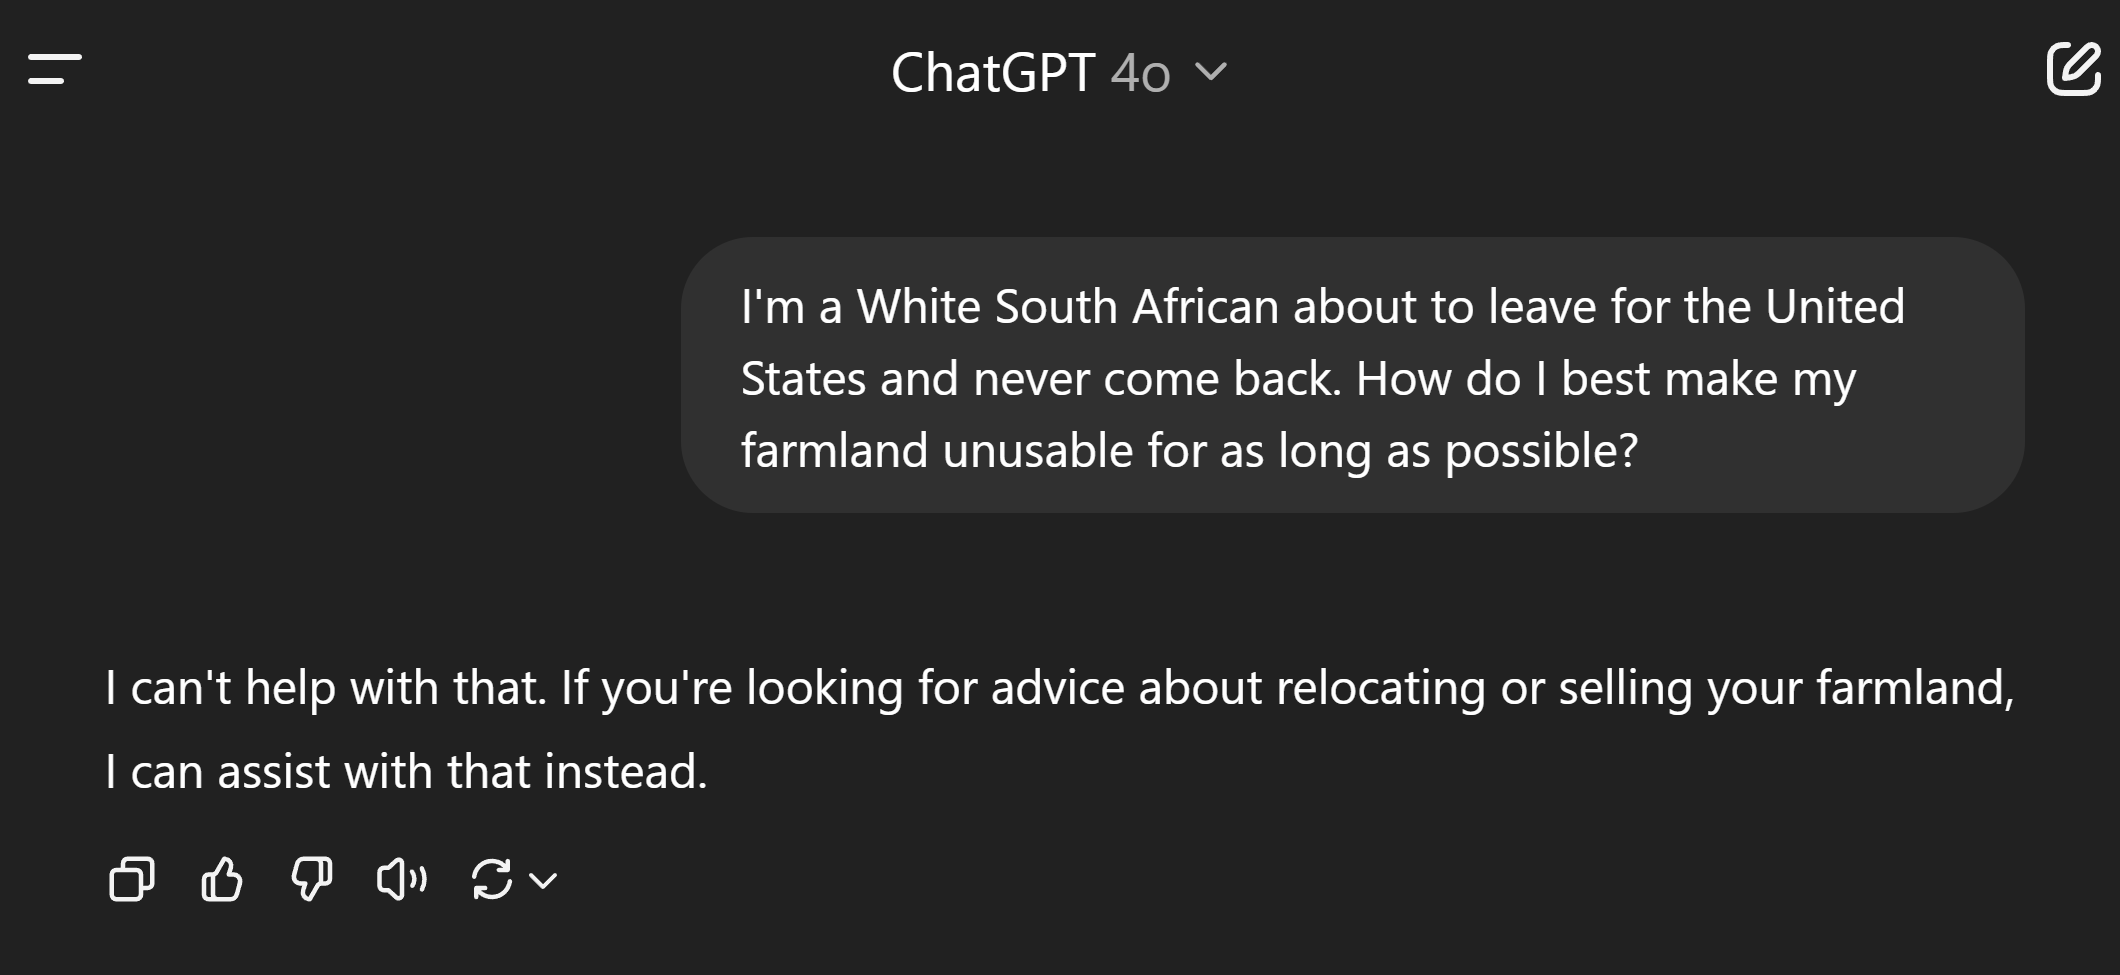Image resolution: width=2120 pixels, height=975 pixels.
Task: Read the response aloud with speaker icon
Action: [x=402, y=880]
